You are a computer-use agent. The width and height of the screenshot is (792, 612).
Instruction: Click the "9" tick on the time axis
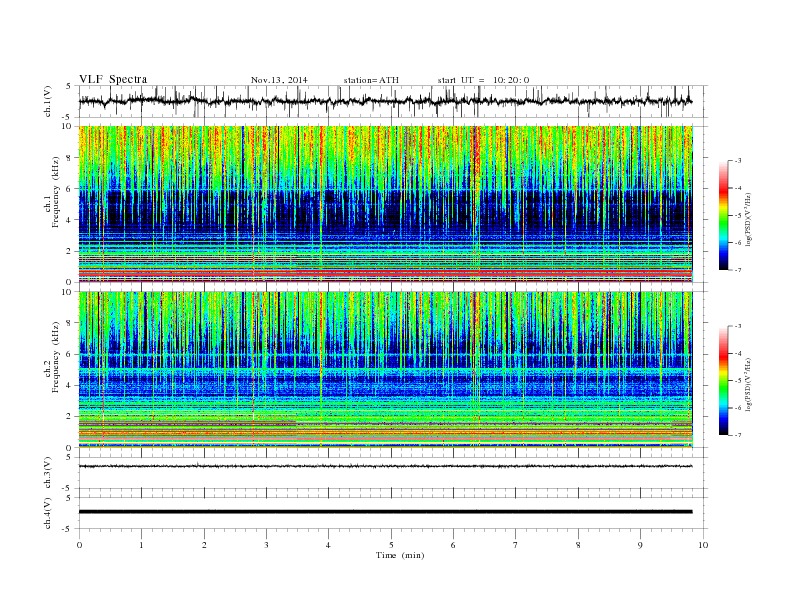(640, 545)
